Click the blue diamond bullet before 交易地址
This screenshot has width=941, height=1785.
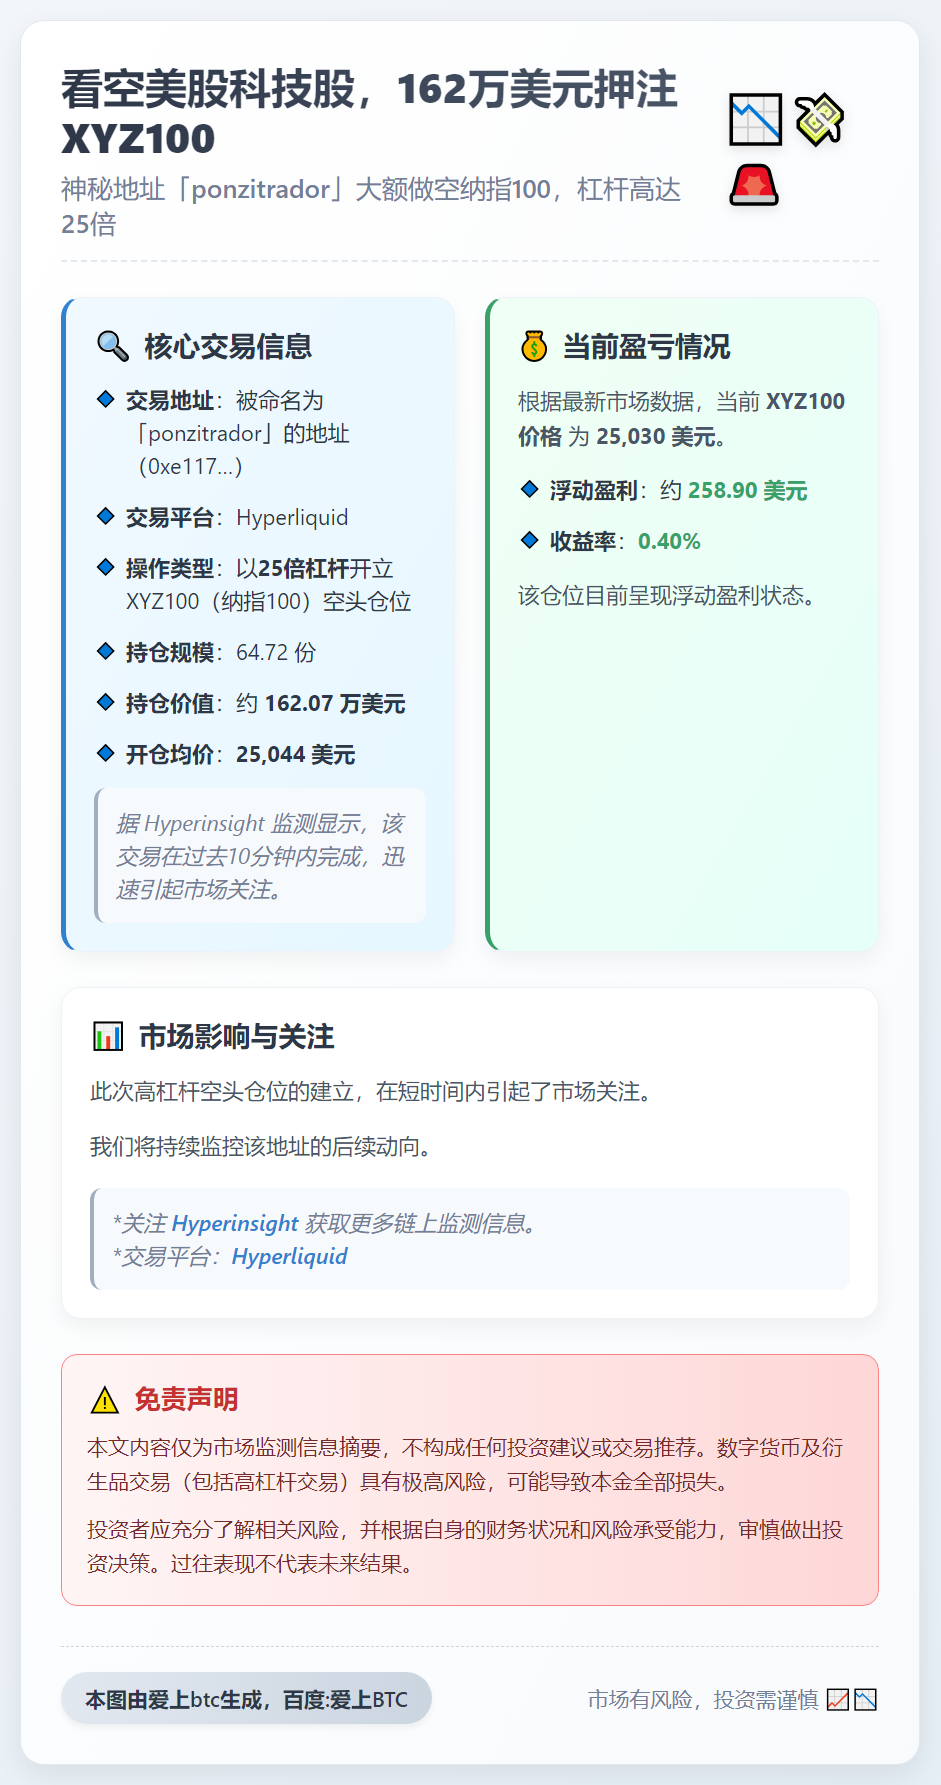coord(105,399)
